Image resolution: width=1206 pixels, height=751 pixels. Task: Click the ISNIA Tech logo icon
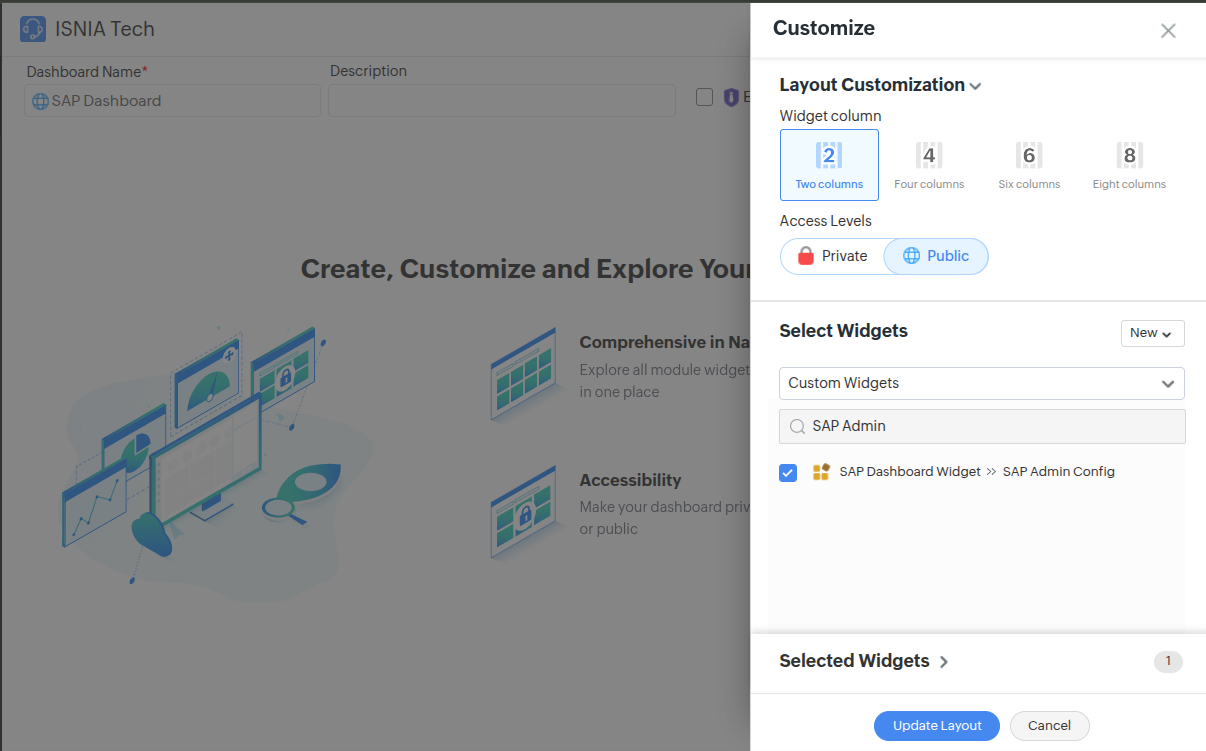pyautogui.click(x=33, y=29)
